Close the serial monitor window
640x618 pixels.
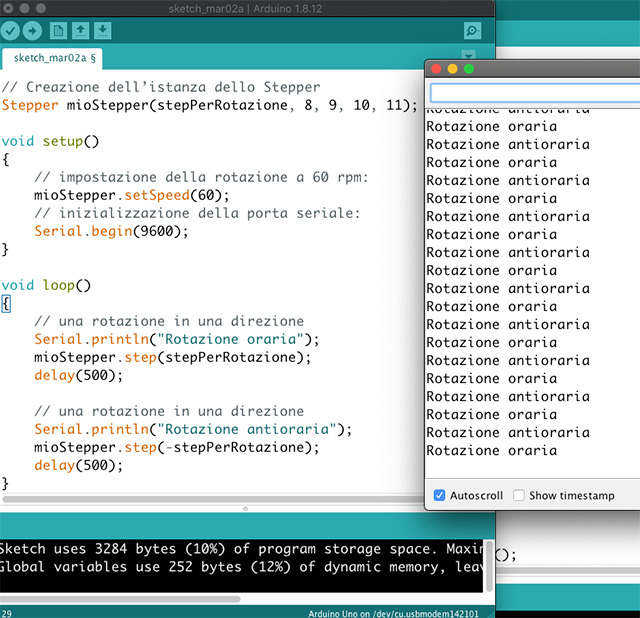pos(435,69)
